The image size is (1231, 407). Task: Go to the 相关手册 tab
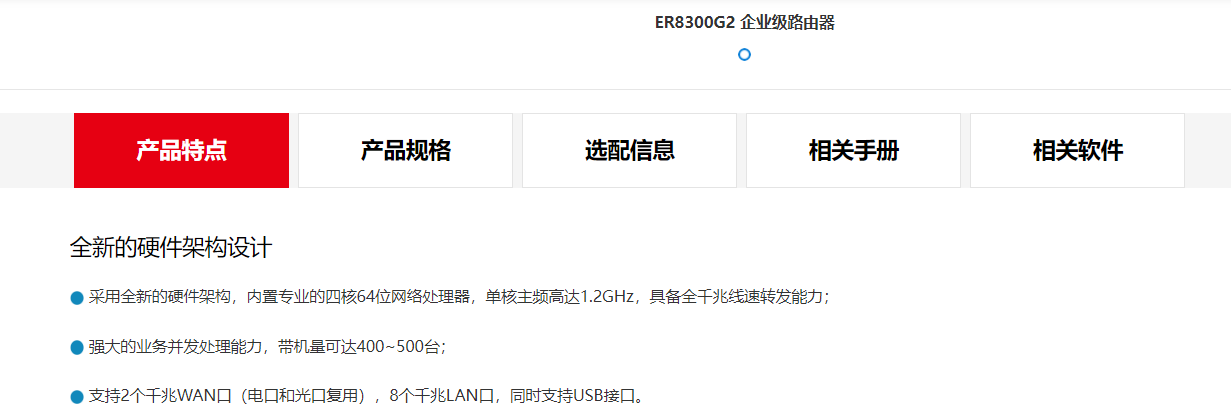tap(853, 150)
